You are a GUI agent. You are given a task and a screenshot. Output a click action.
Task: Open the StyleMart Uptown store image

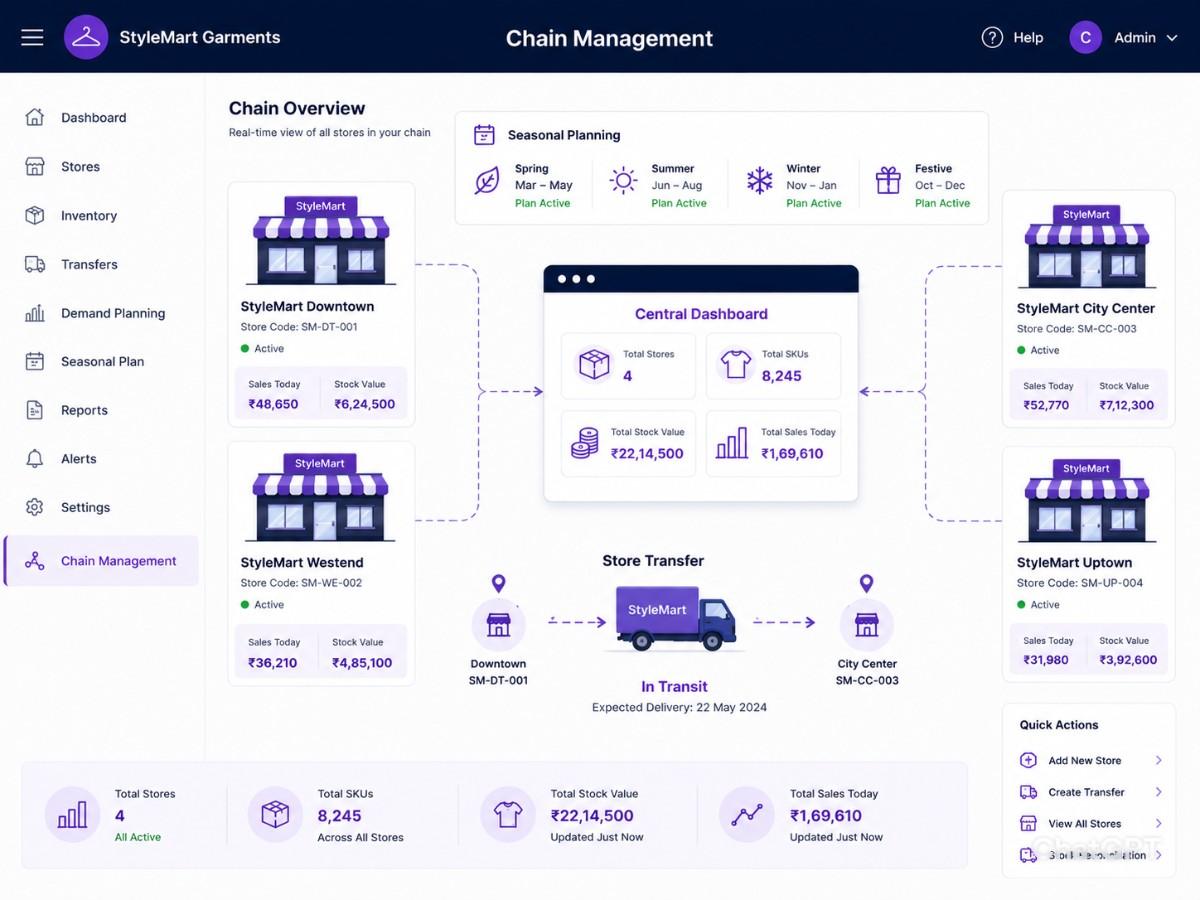point(1086,501)
